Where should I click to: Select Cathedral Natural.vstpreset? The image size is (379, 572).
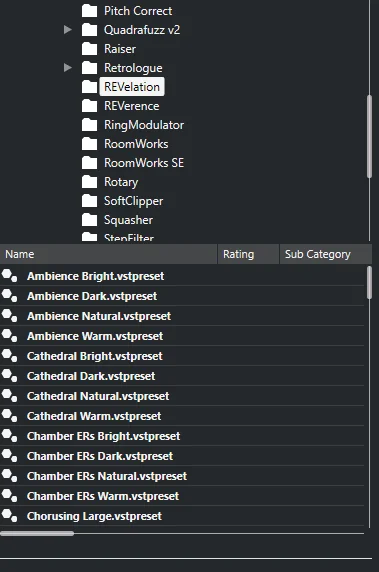click(x=98, y=397)
